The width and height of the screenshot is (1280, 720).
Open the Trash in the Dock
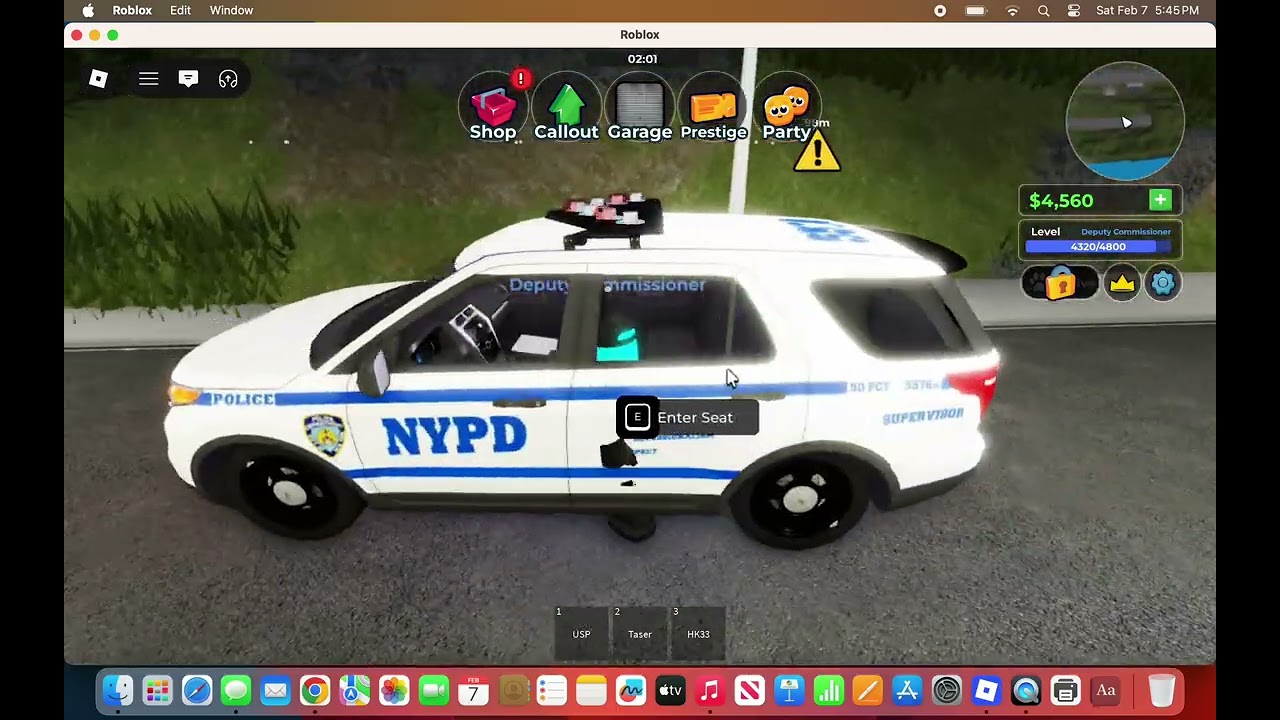[1161, 690]
